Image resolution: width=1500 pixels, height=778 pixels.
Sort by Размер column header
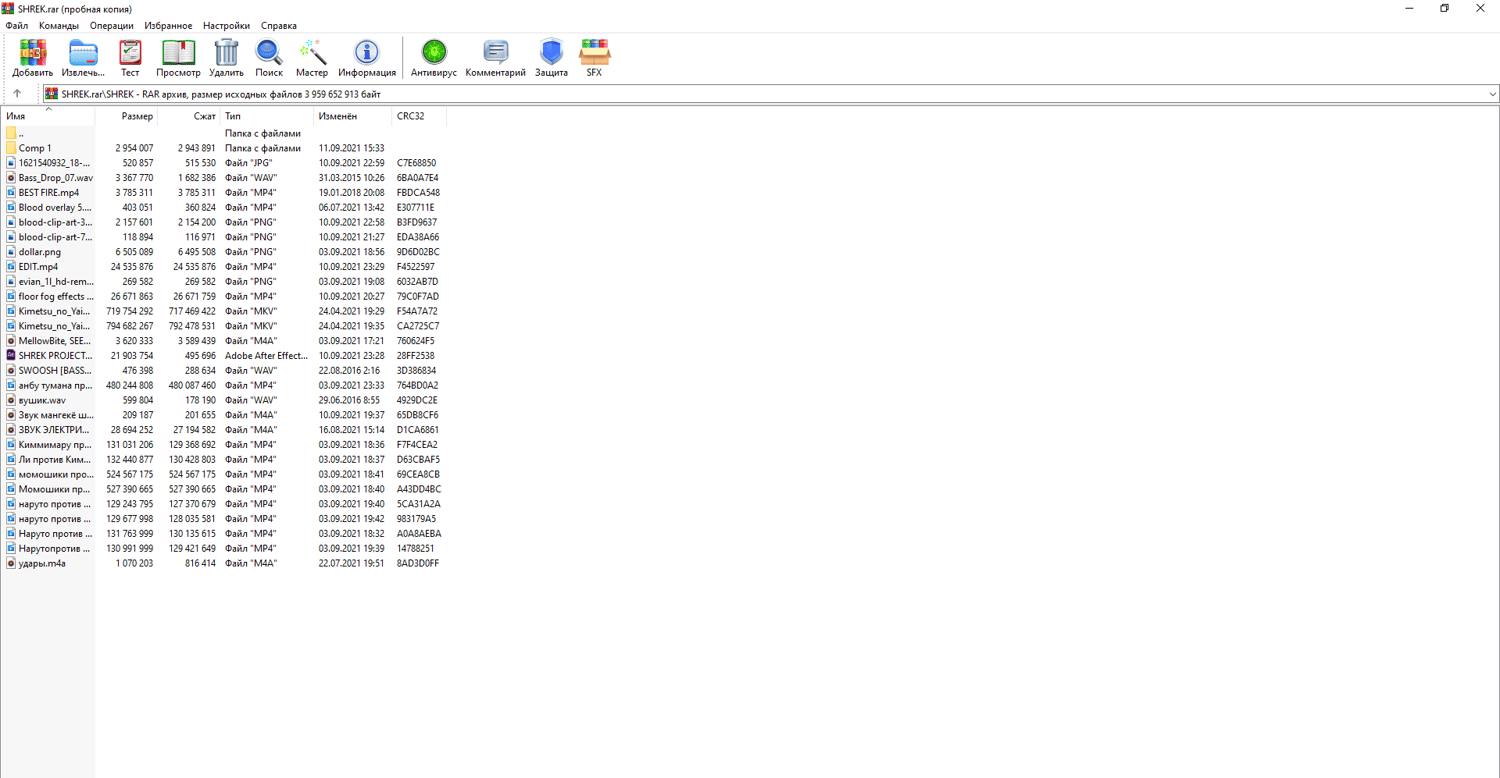[126, 116]
